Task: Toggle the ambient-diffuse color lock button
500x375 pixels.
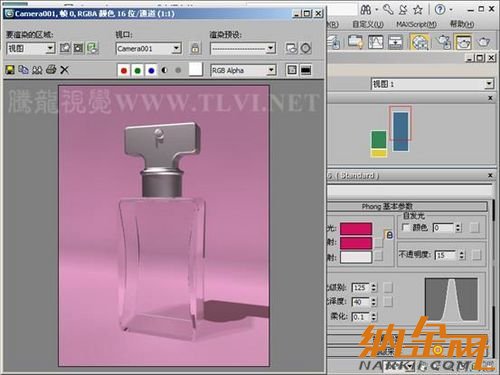Action: 389,235
